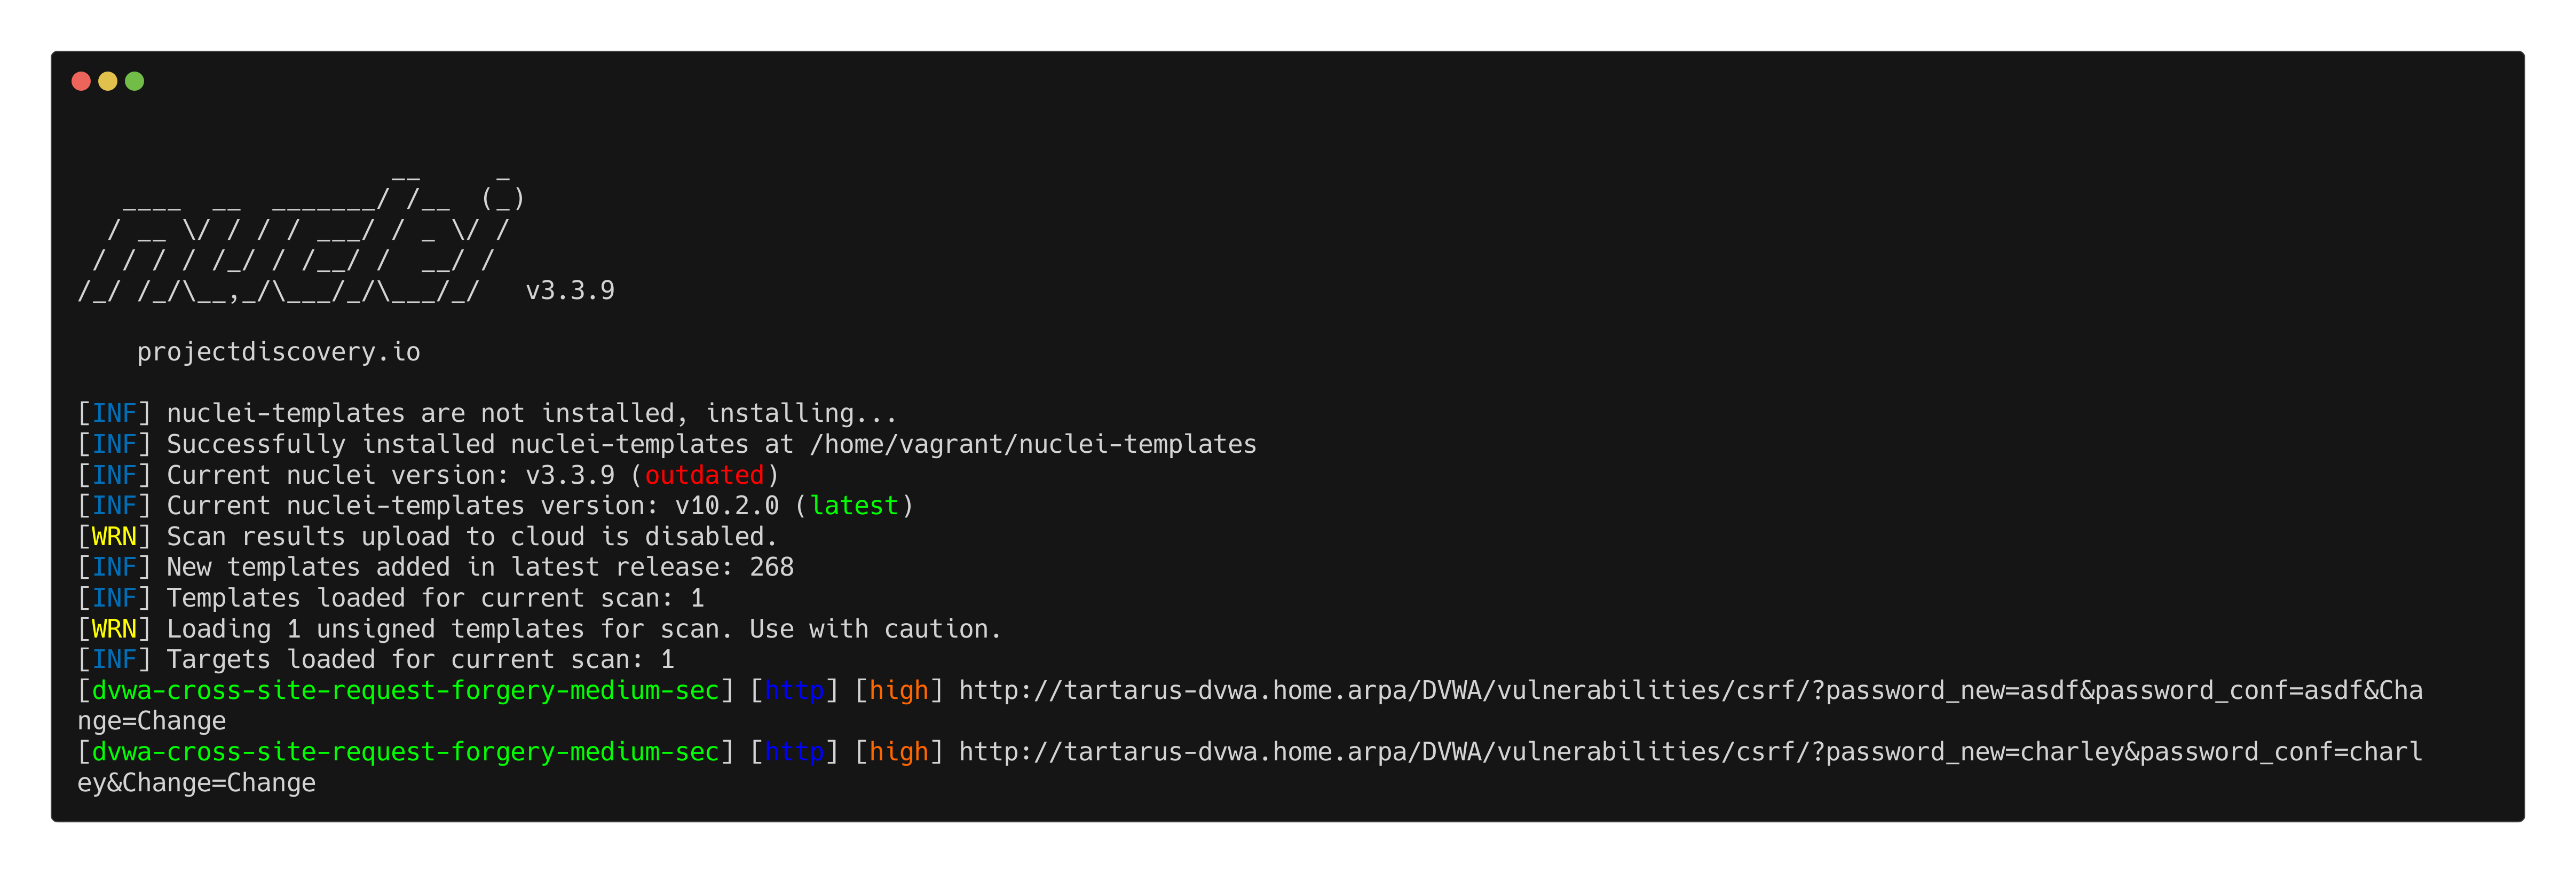Viewport: 2576px width, 873px height.
Task: Click the WRN tag on cloud upload line
Action: (x=114, y=537)
